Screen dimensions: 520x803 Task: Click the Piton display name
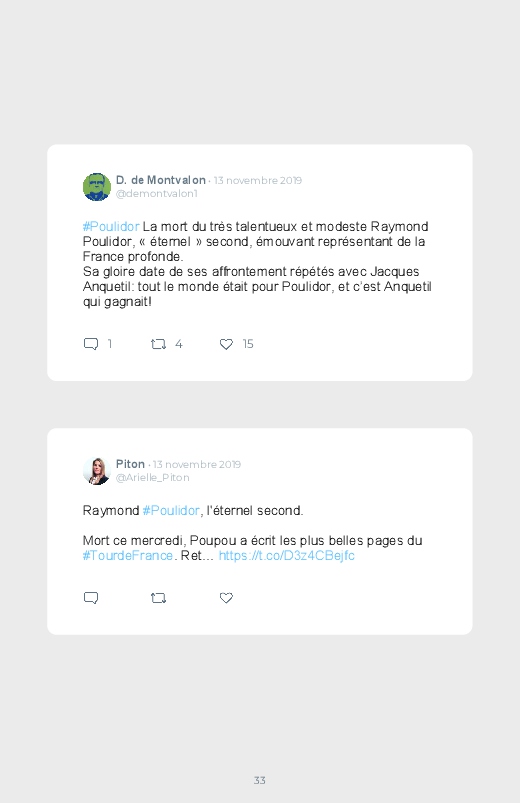[x=130, y=464]
